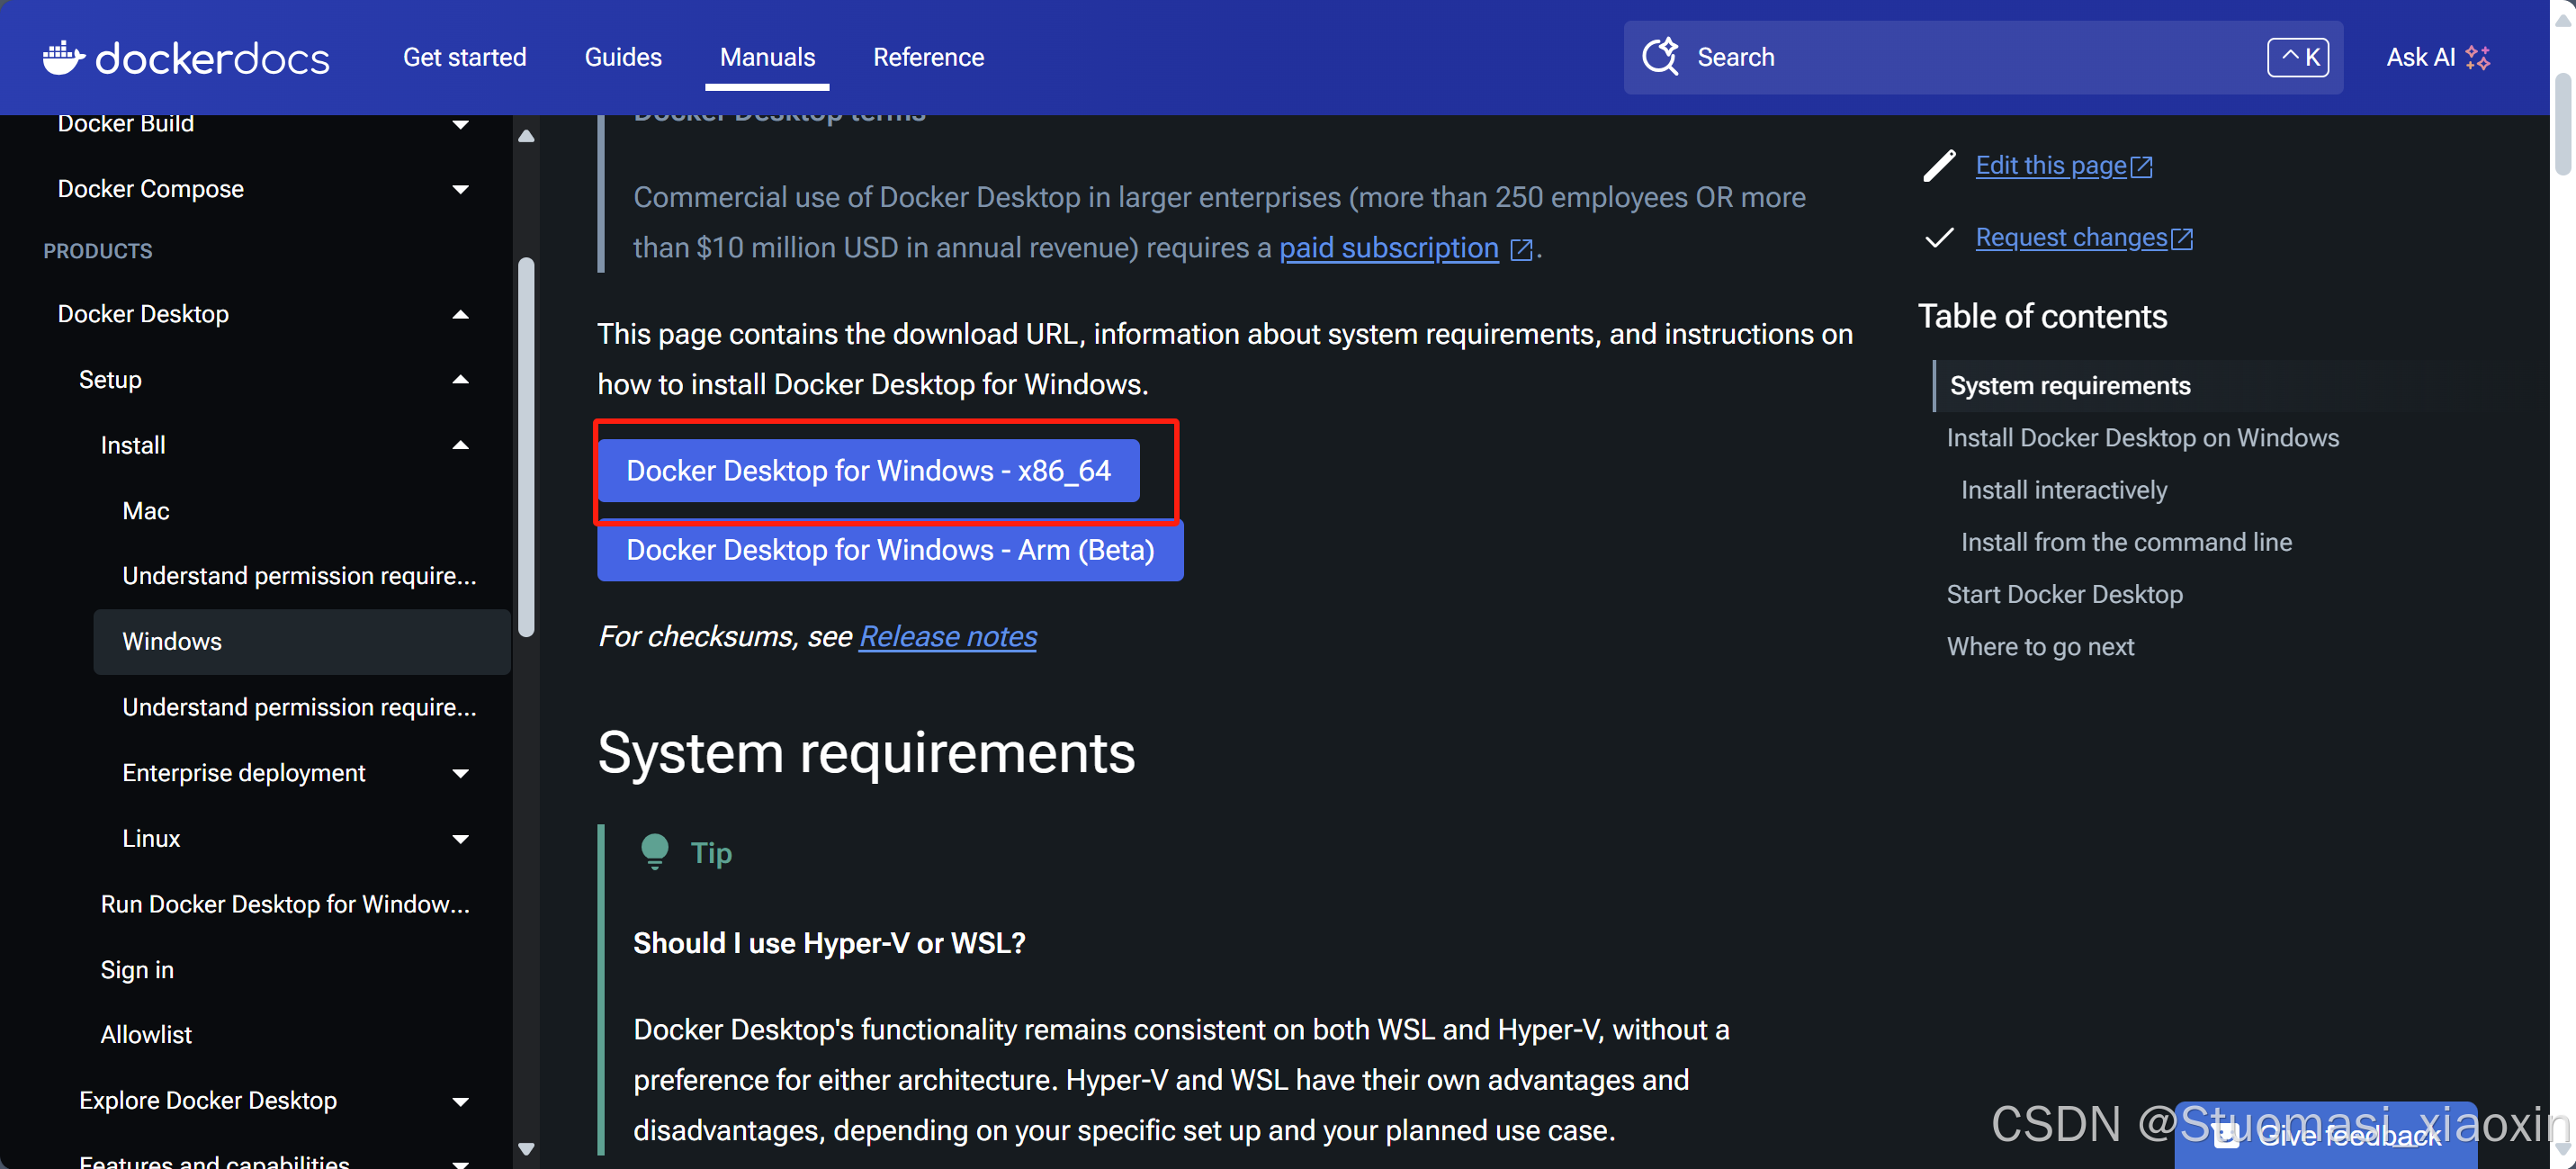Click the Should I use Hyper-V or WSL heading
This screenshot has width=2576, height=1169.
829,943
